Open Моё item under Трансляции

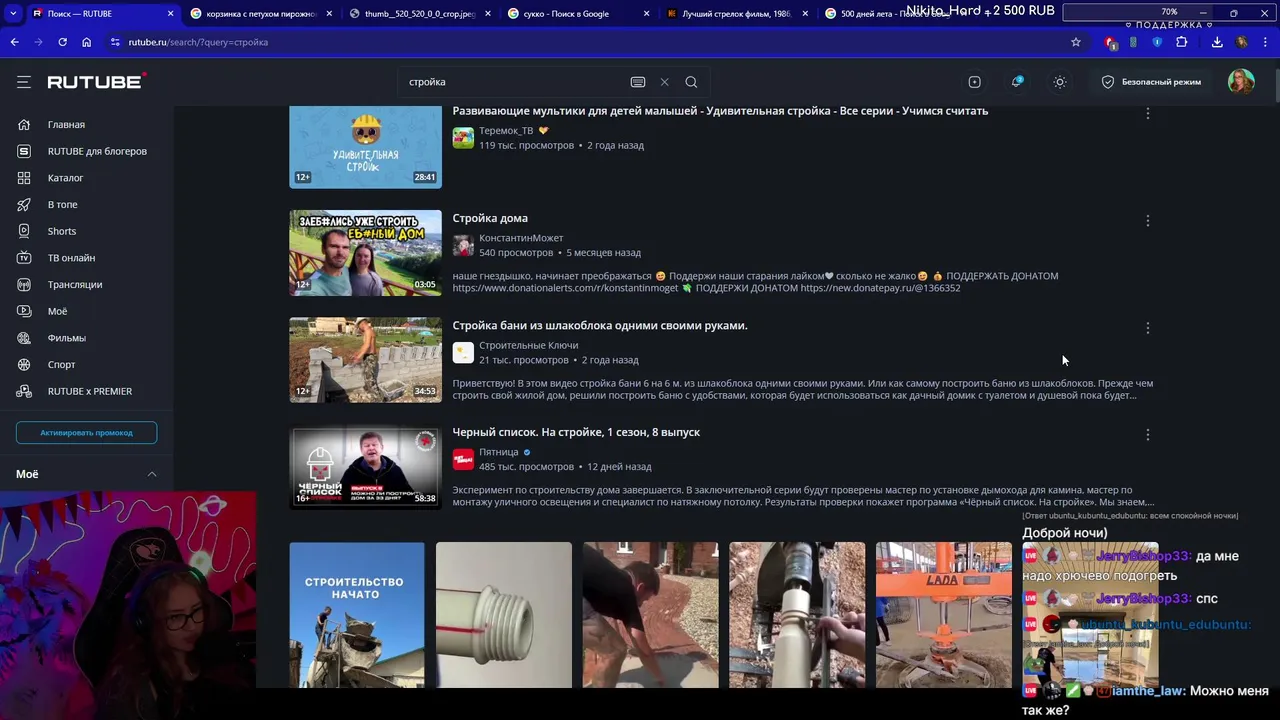(58, 311)
